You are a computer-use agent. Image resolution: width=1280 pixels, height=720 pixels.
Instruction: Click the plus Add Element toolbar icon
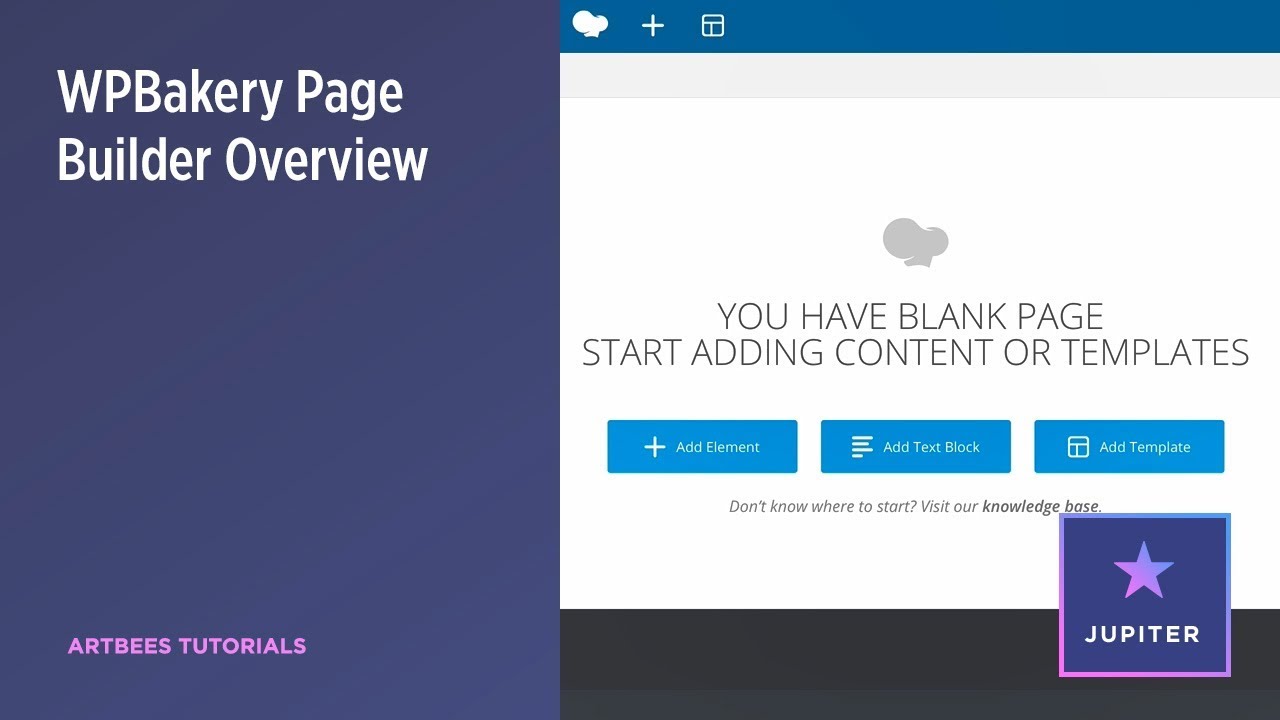coord(652,26)
